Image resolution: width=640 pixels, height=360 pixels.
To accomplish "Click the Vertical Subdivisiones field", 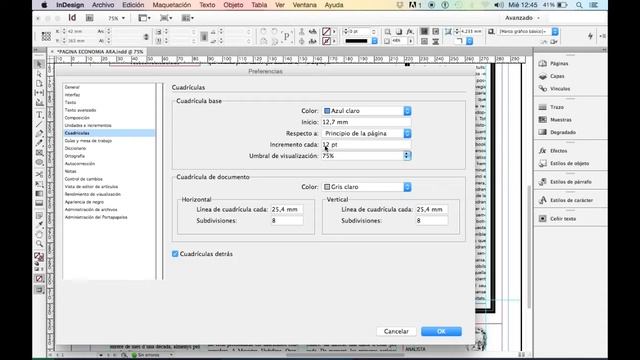I will 431,221.
